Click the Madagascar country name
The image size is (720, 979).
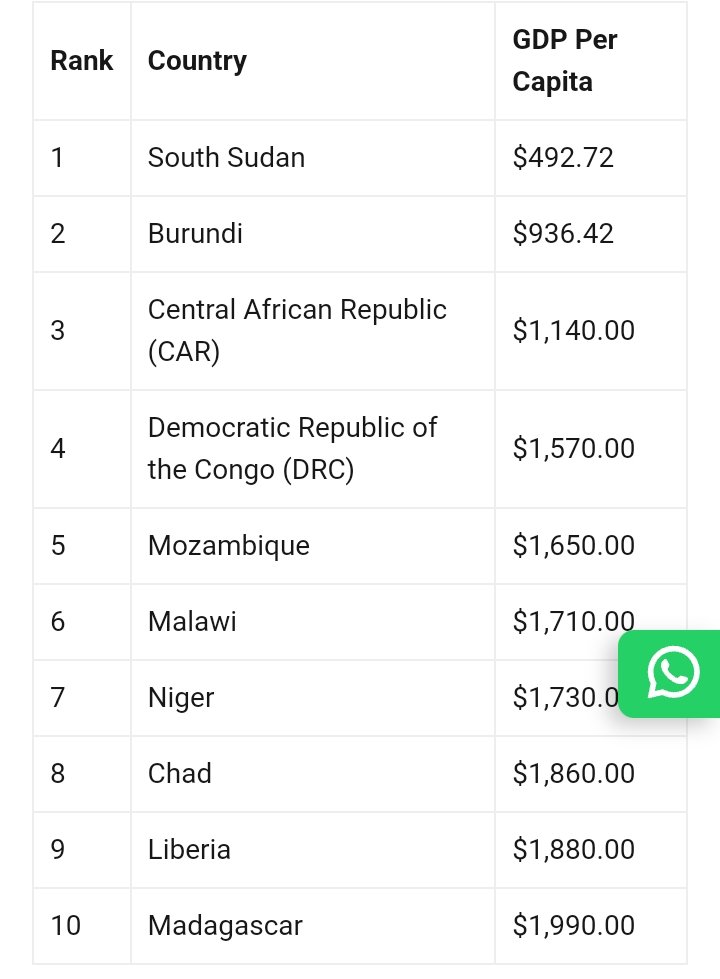[225, 926]
